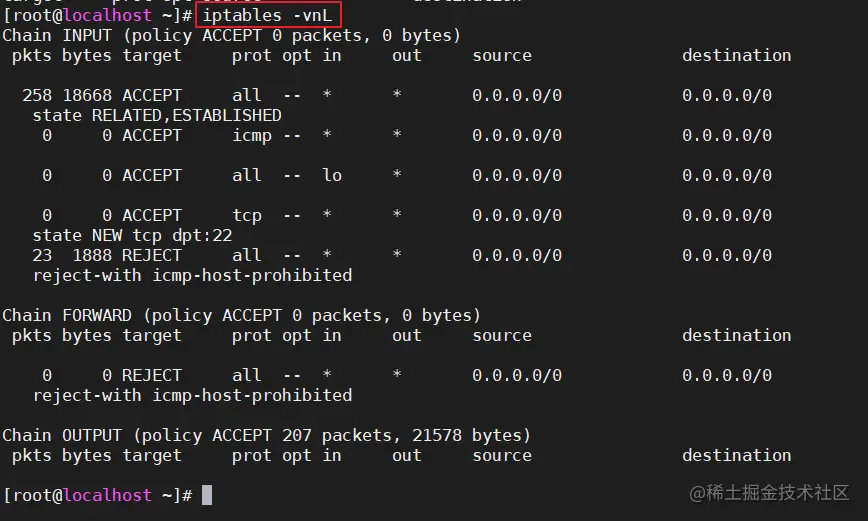Viewport: 868px width, 521px height.
Task: Click the 'source' header of the INPUT chain
Action: pyautogui.click(x=502, y=56)
